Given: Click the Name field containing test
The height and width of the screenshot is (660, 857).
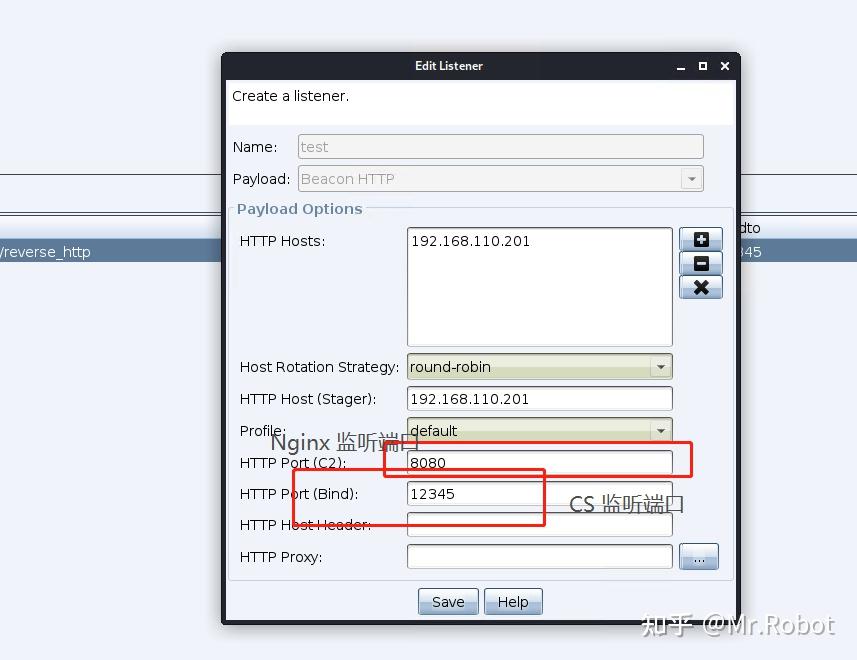Looking at the screenshot, I should pyautogui.click(x=501, y=147).
